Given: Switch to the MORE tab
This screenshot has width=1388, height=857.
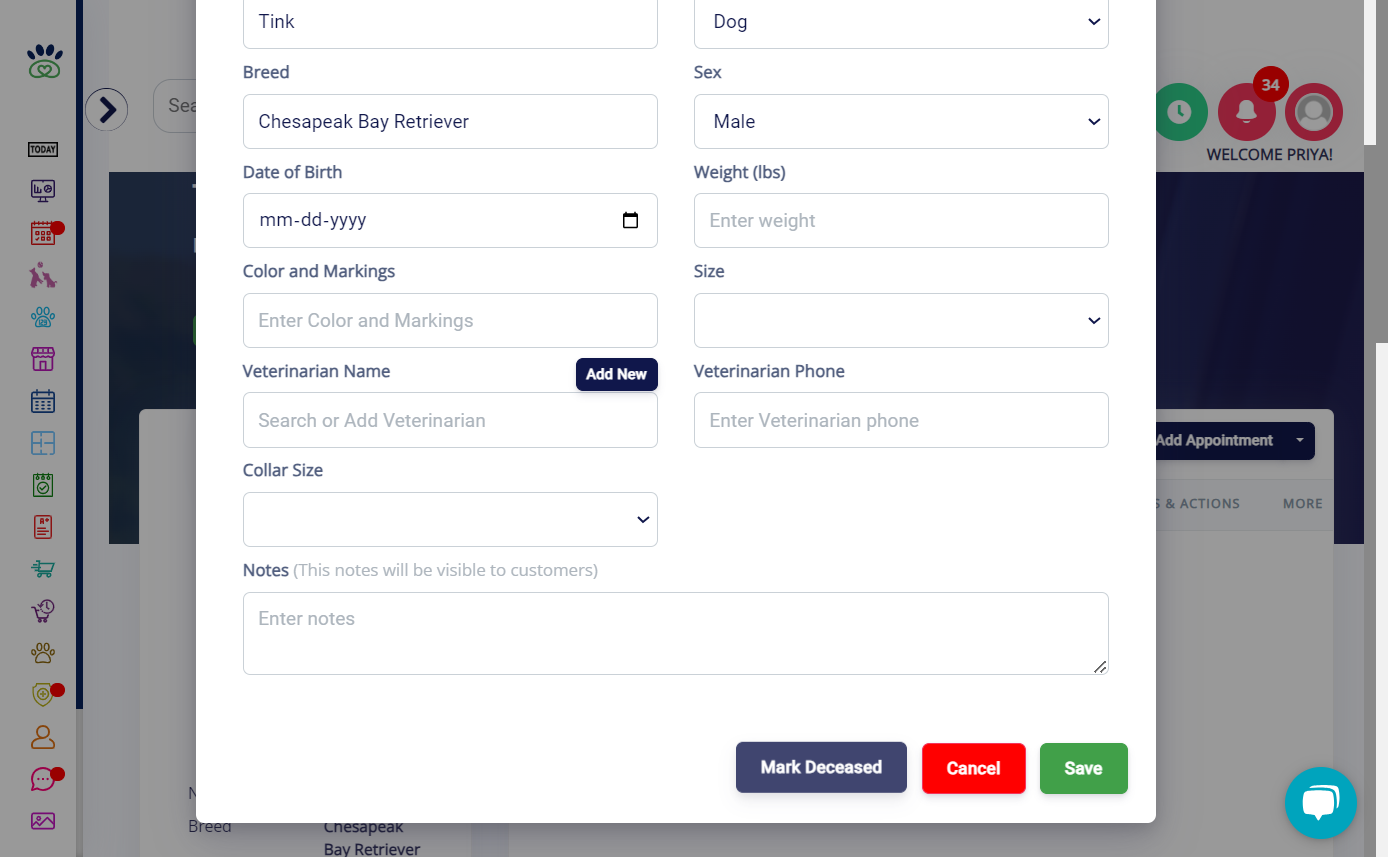Looking at the screenshot, I should coord(1302,504).
